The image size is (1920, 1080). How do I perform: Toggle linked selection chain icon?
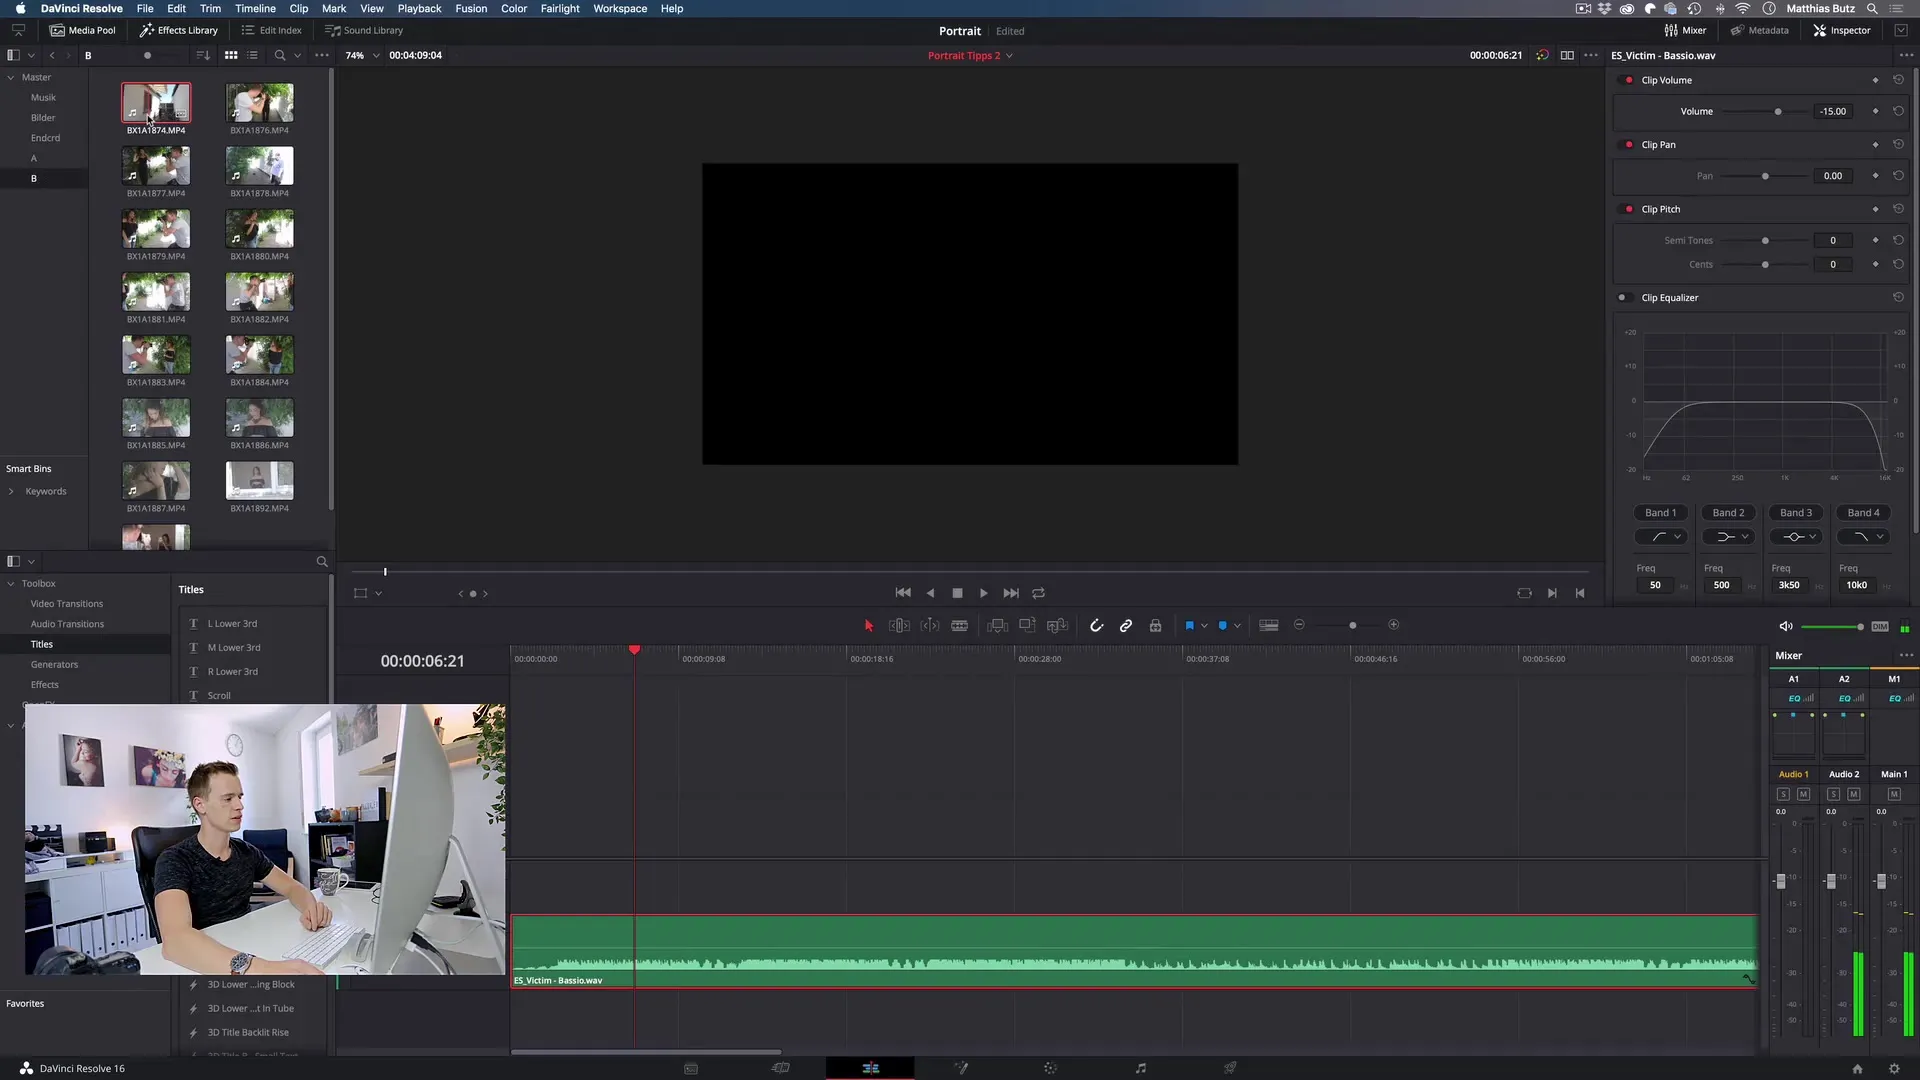pos(1126,625)
